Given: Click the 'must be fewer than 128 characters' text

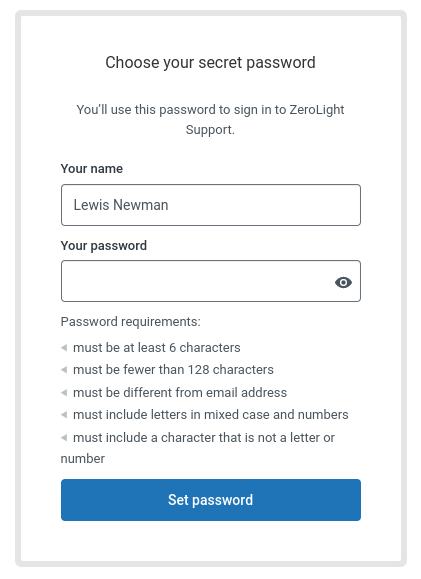Looking at the screenshot, I should (x=173, y=370).
